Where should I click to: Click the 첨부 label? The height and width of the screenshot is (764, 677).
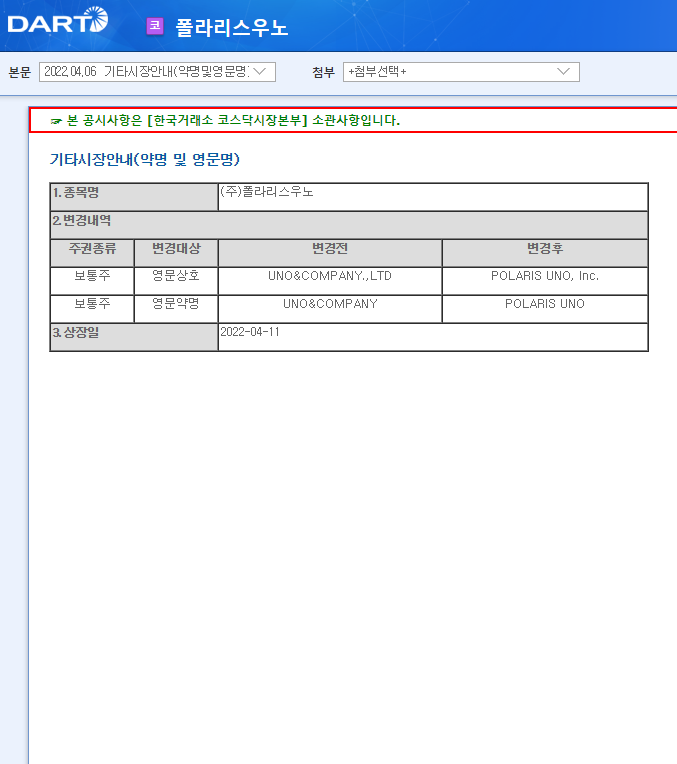[324, 72]
